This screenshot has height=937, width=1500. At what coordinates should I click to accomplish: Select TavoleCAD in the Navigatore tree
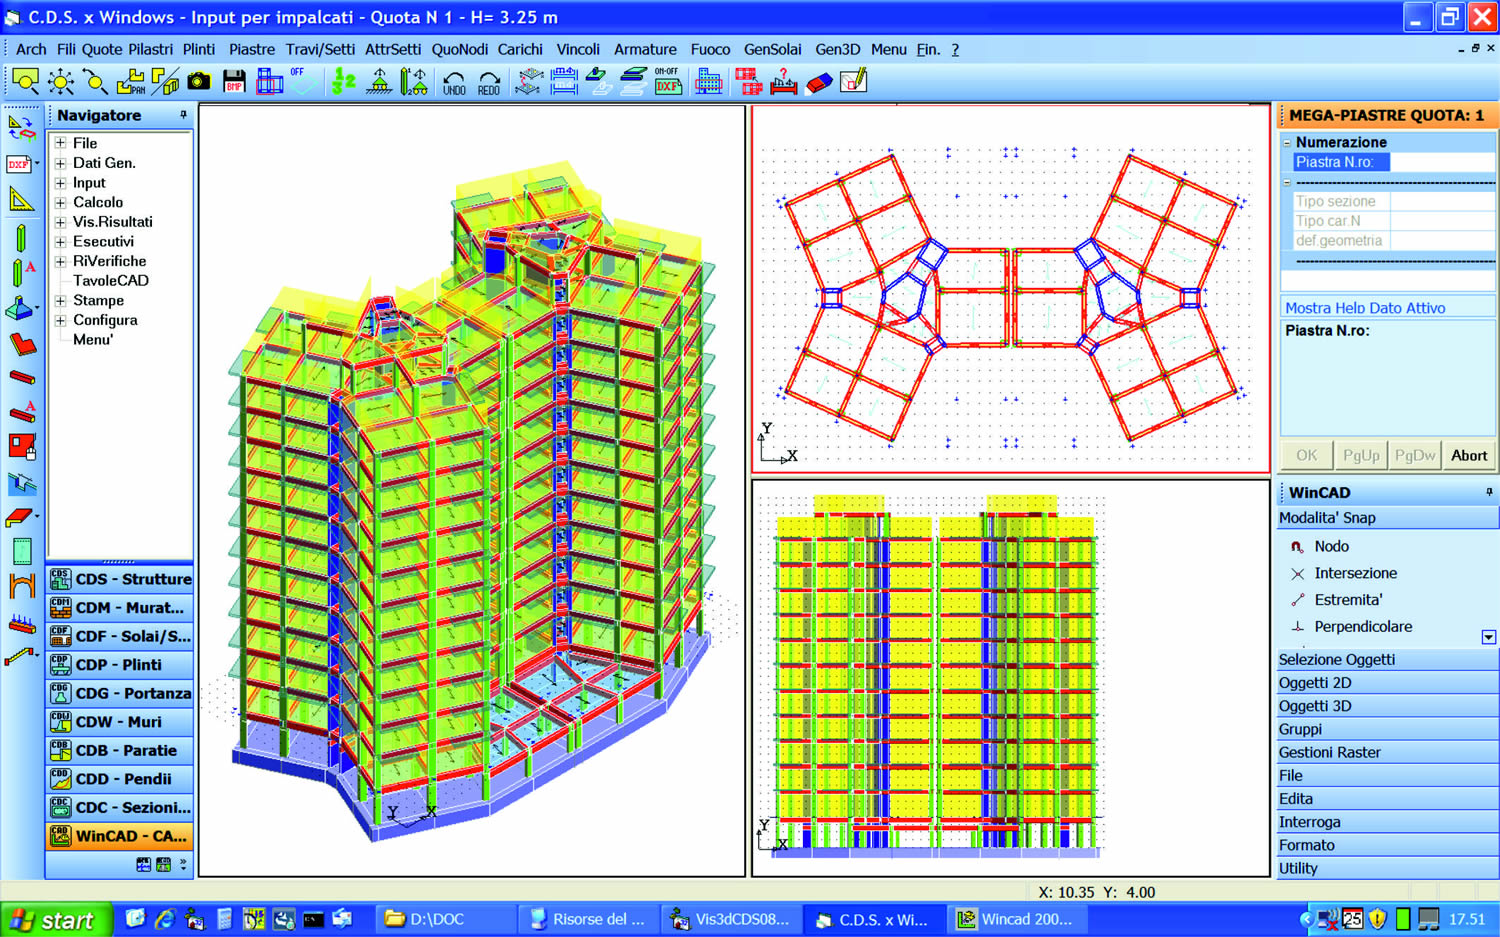[x=110, y=281]
